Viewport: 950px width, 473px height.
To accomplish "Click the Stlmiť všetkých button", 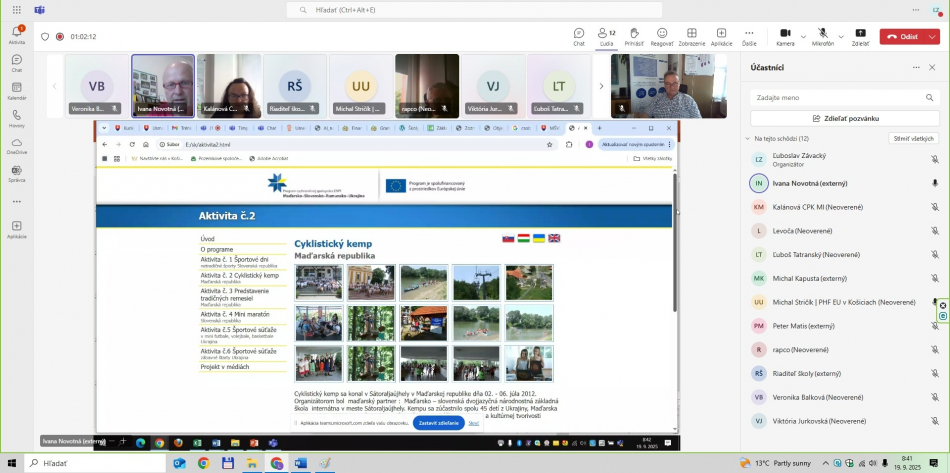I will pos(914,138).
